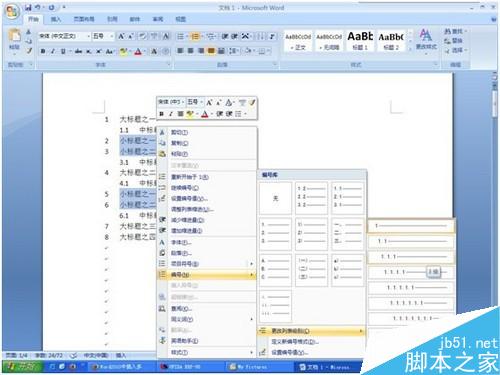Click Replace (替换) in Editing group
The image size is (500, 375).
pos(453,41)
